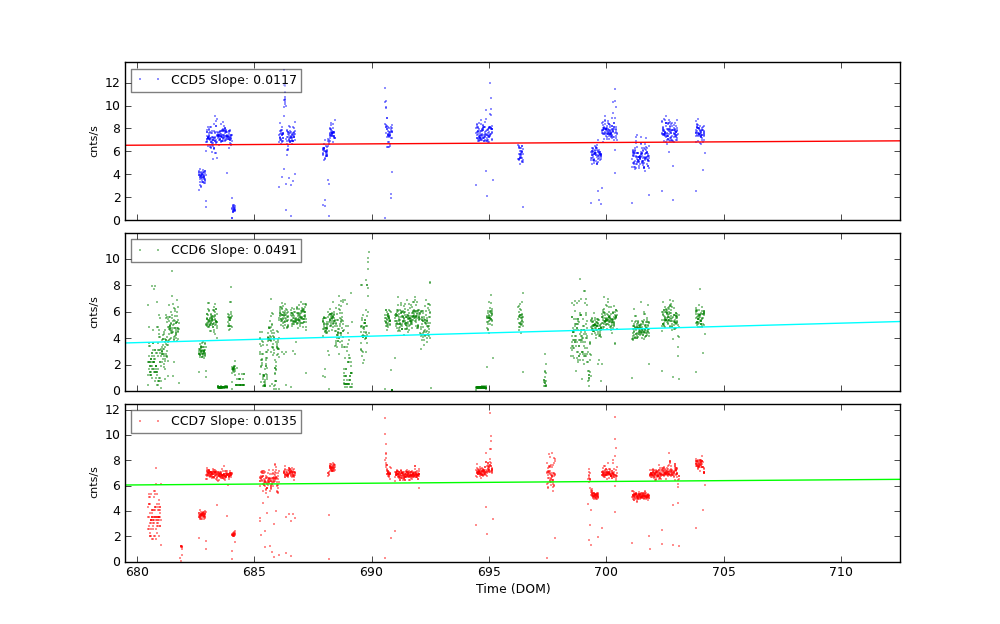Click the cnts/s label of middle plot
Viewport: 1000px width, 624px height.
[x=94, y=312]
